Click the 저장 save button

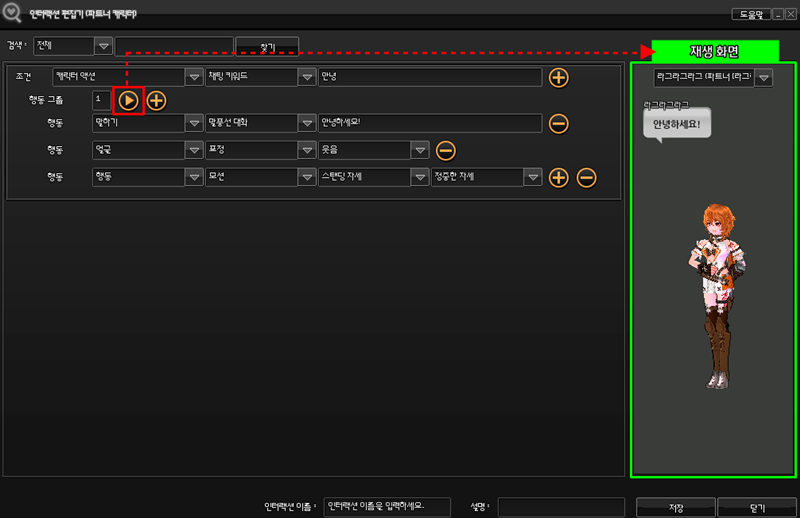(675, 506)
